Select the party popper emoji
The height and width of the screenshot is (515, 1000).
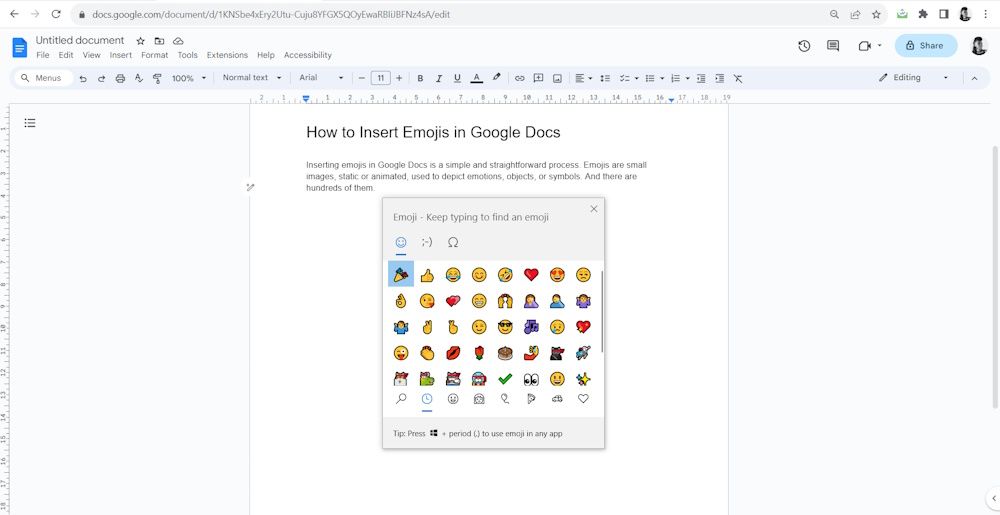tap(401, 274)
